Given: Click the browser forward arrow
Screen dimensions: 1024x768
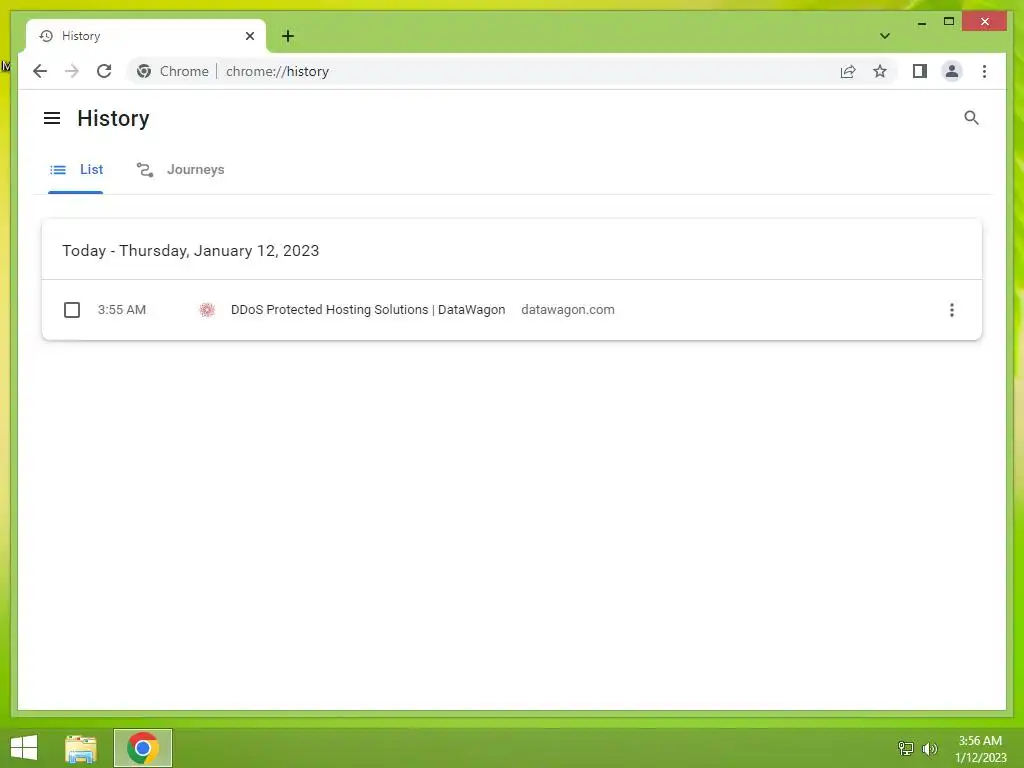Looking at the screenshot, I should point(72,71).
